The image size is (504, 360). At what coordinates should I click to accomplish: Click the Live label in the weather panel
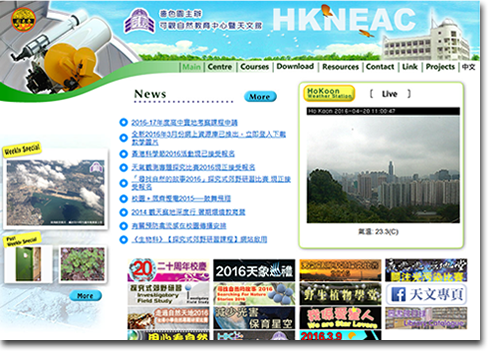(390, 94)
